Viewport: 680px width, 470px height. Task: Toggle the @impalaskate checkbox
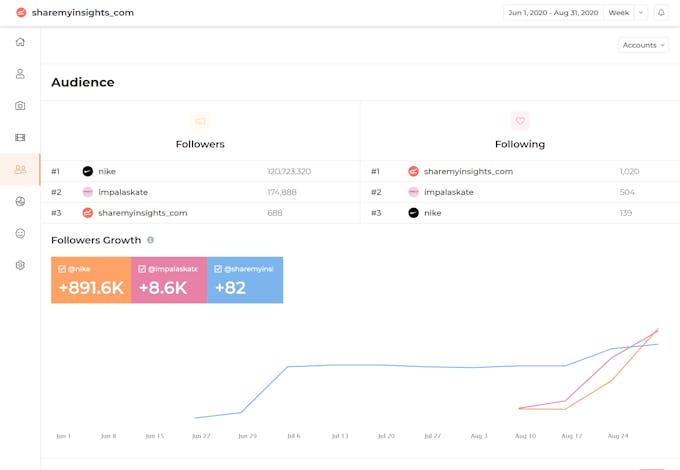coord(142,269)
